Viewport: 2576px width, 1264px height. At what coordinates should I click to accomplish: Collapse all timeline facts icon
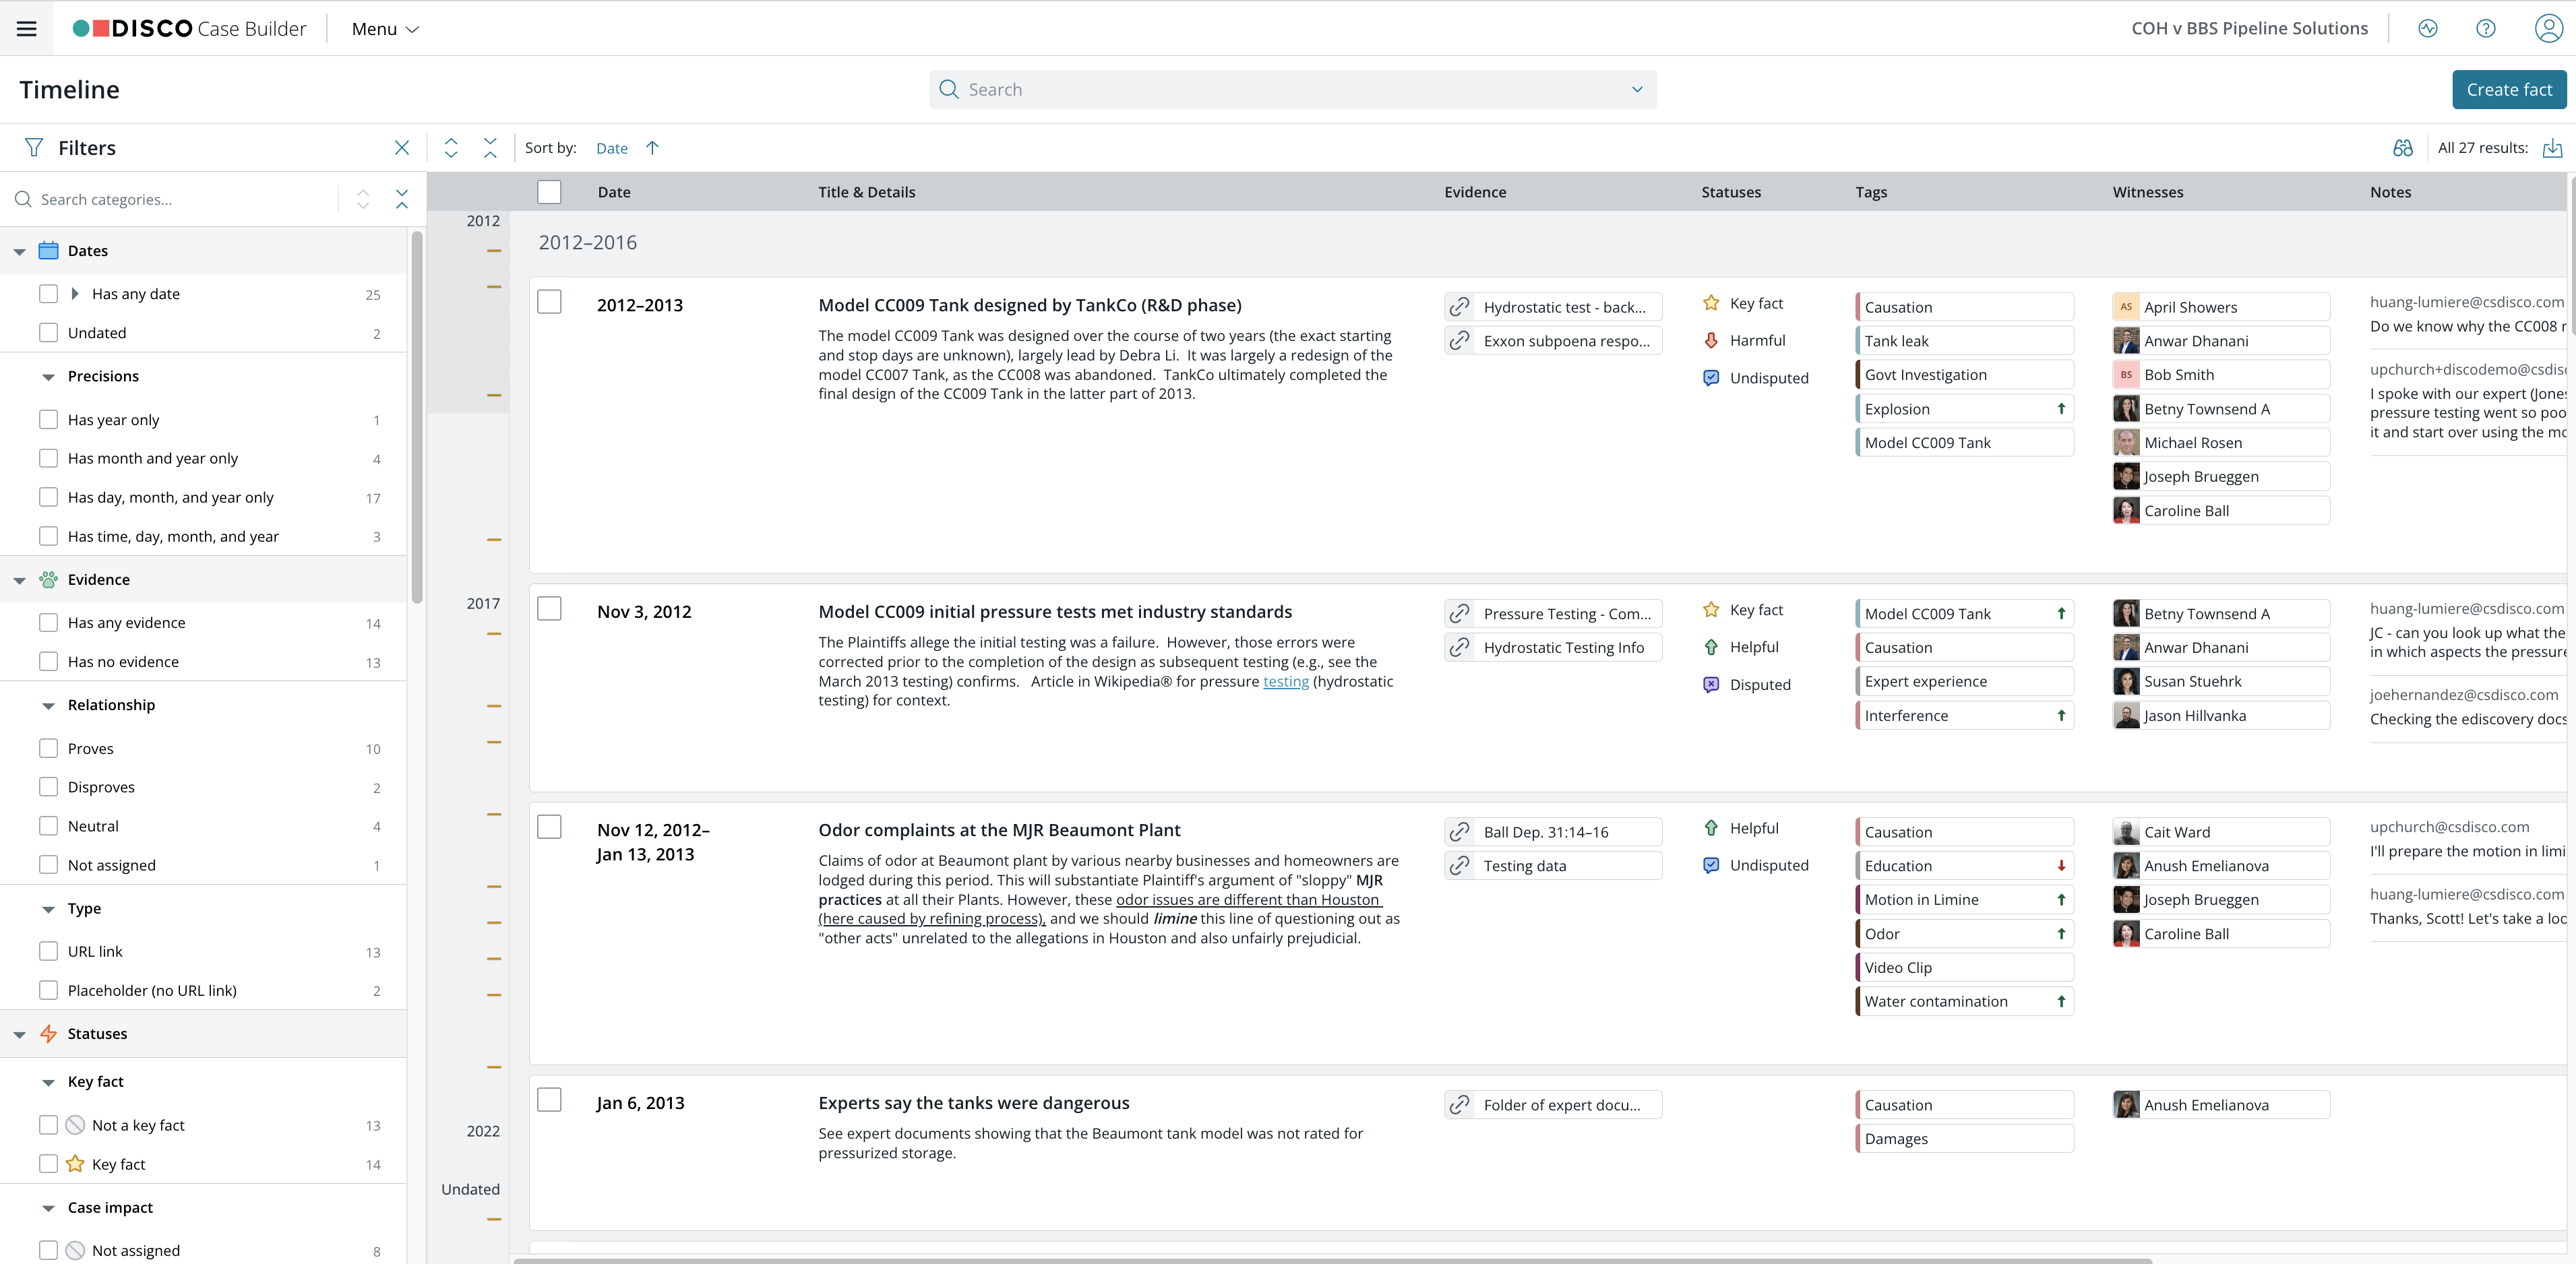(490, 148)
